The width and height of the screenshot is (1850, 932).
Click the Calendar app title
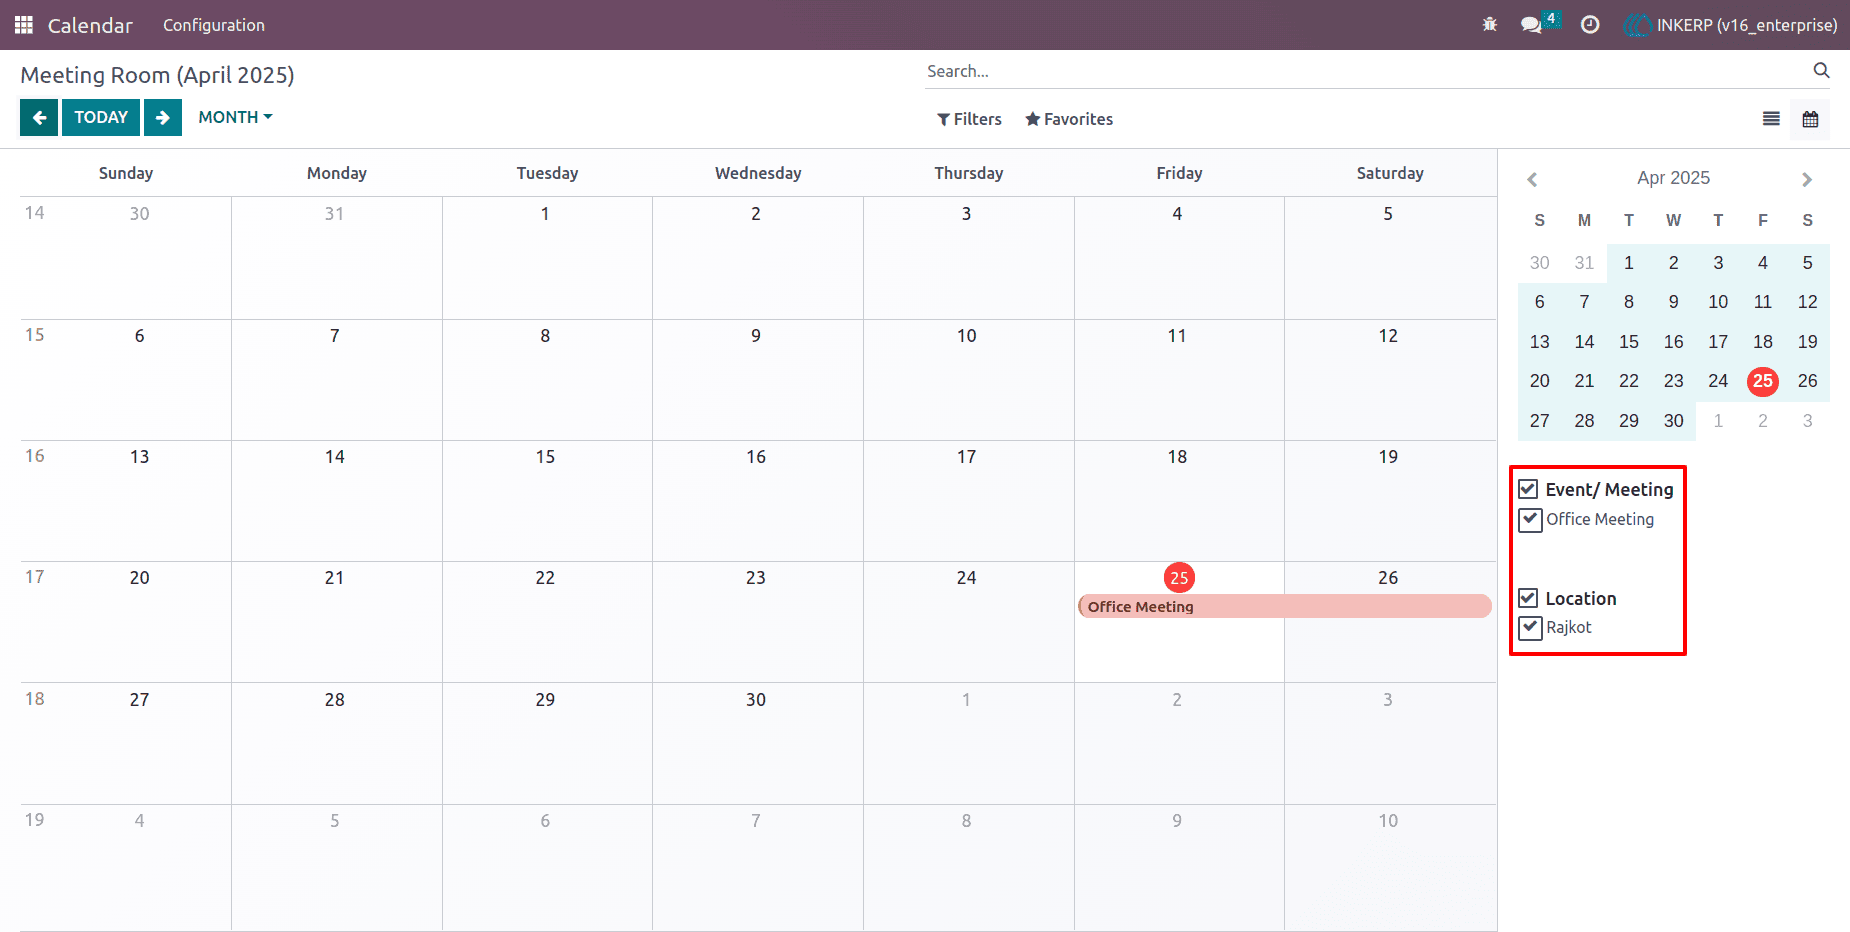pos(90,25)
